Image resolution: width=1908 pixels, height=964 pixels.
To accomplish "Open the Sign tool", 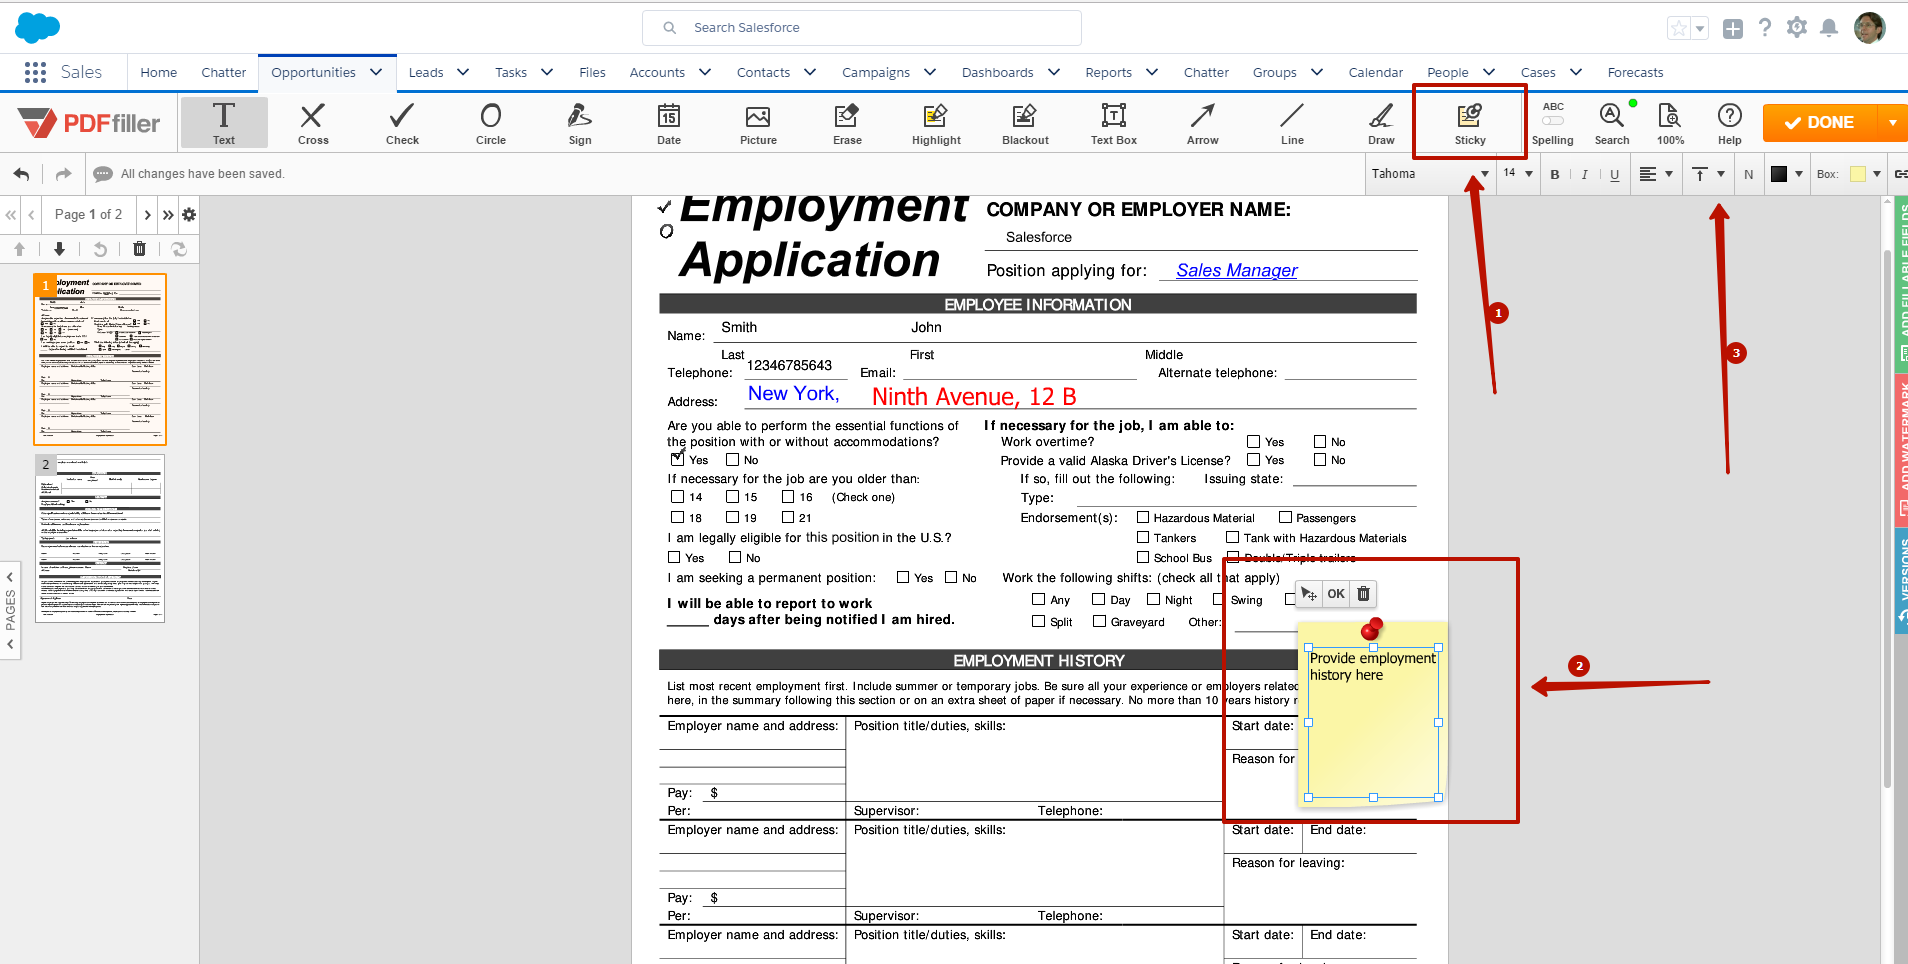I will [x=580, y=123].
